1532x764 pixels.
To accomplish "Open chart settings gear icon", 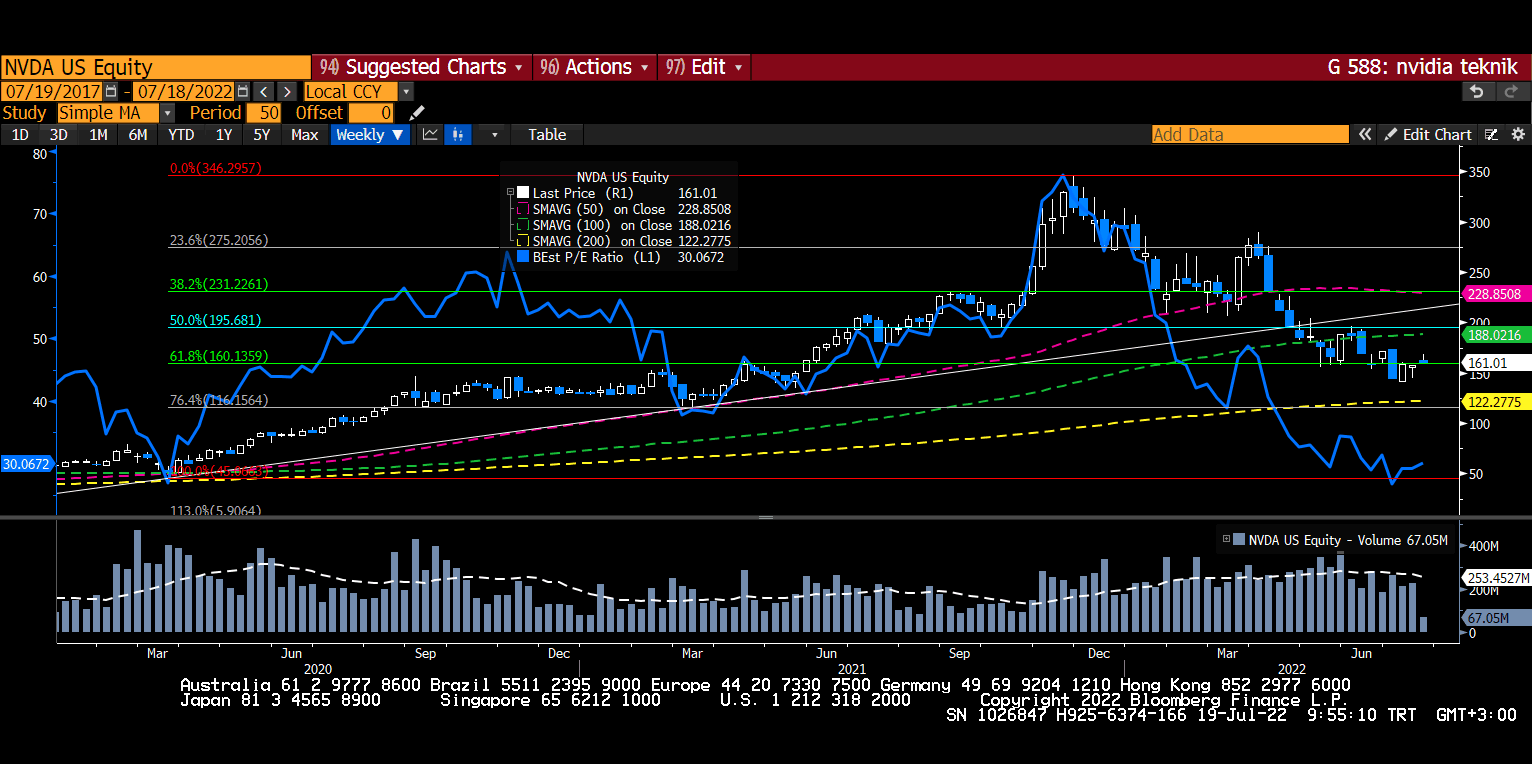I will [x=1517, y=134].
